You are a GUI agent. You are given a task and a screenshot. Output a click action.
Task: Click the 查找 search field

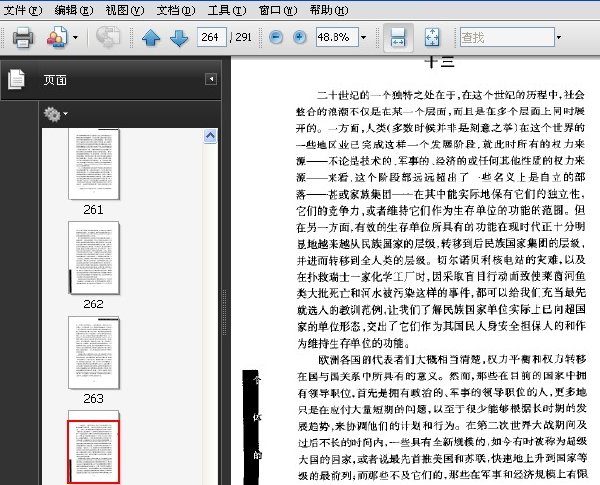[507, 37]
